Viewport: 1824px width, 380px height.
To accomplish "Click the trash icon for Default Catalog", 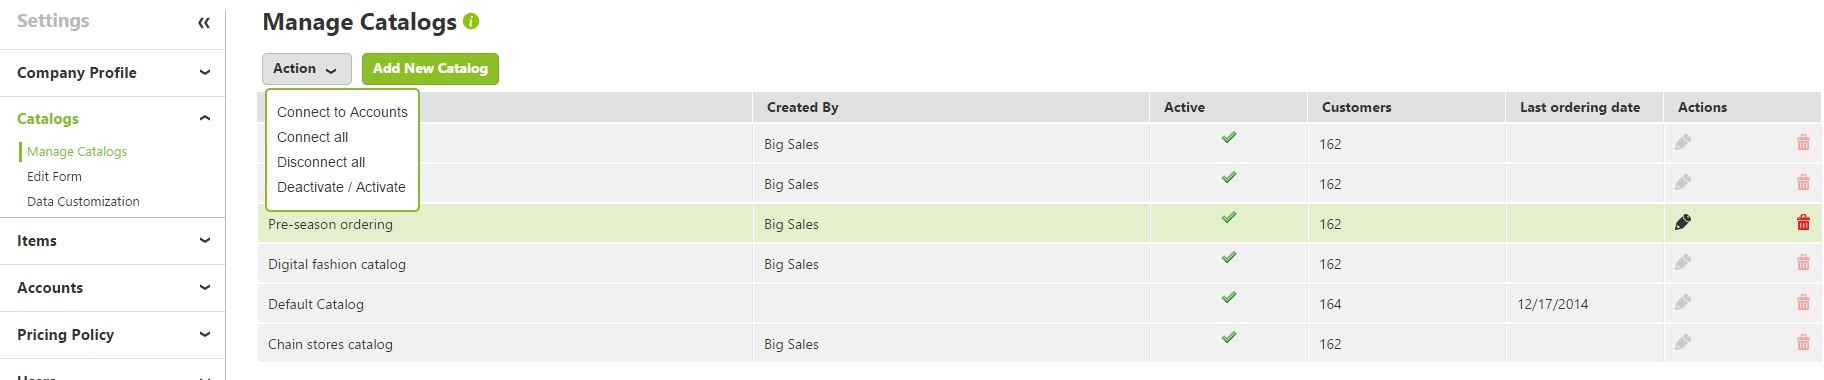I will pos(1803,303).
